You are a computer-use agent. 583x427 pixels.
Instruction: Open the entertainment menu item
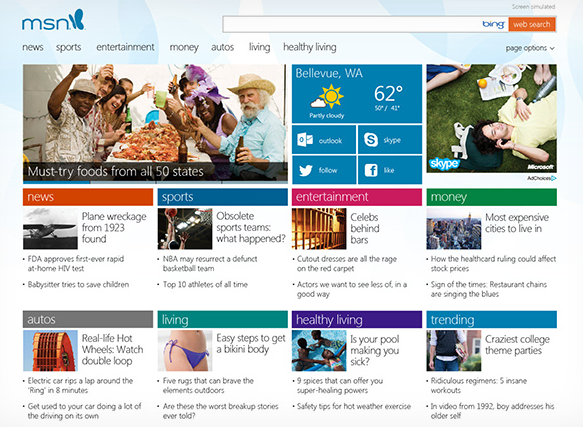[125, 47]
